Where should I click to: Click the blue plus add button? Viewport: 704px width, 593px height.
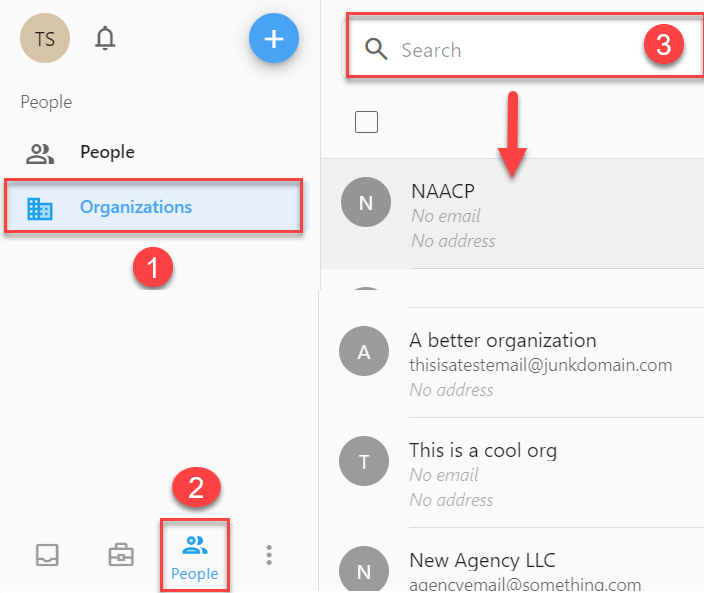pos(274,38)
